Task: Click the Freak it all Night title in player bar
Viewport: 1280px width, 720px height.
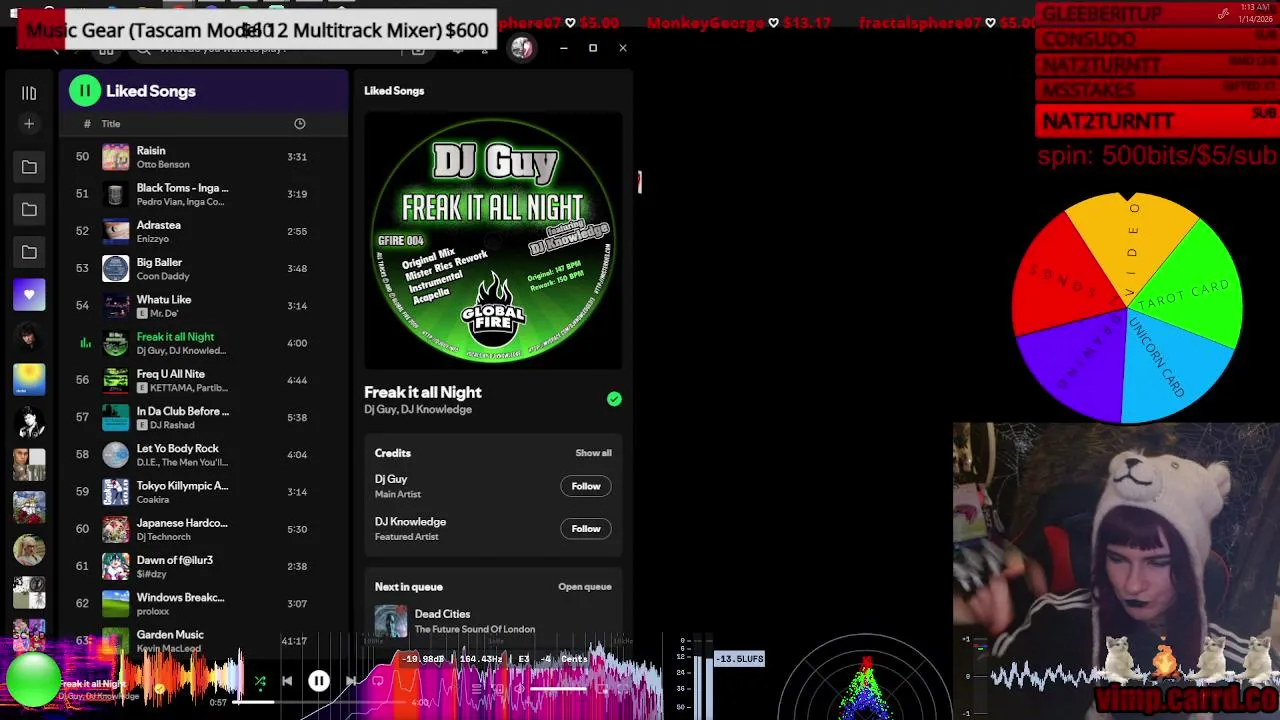Action: point(93,684)
